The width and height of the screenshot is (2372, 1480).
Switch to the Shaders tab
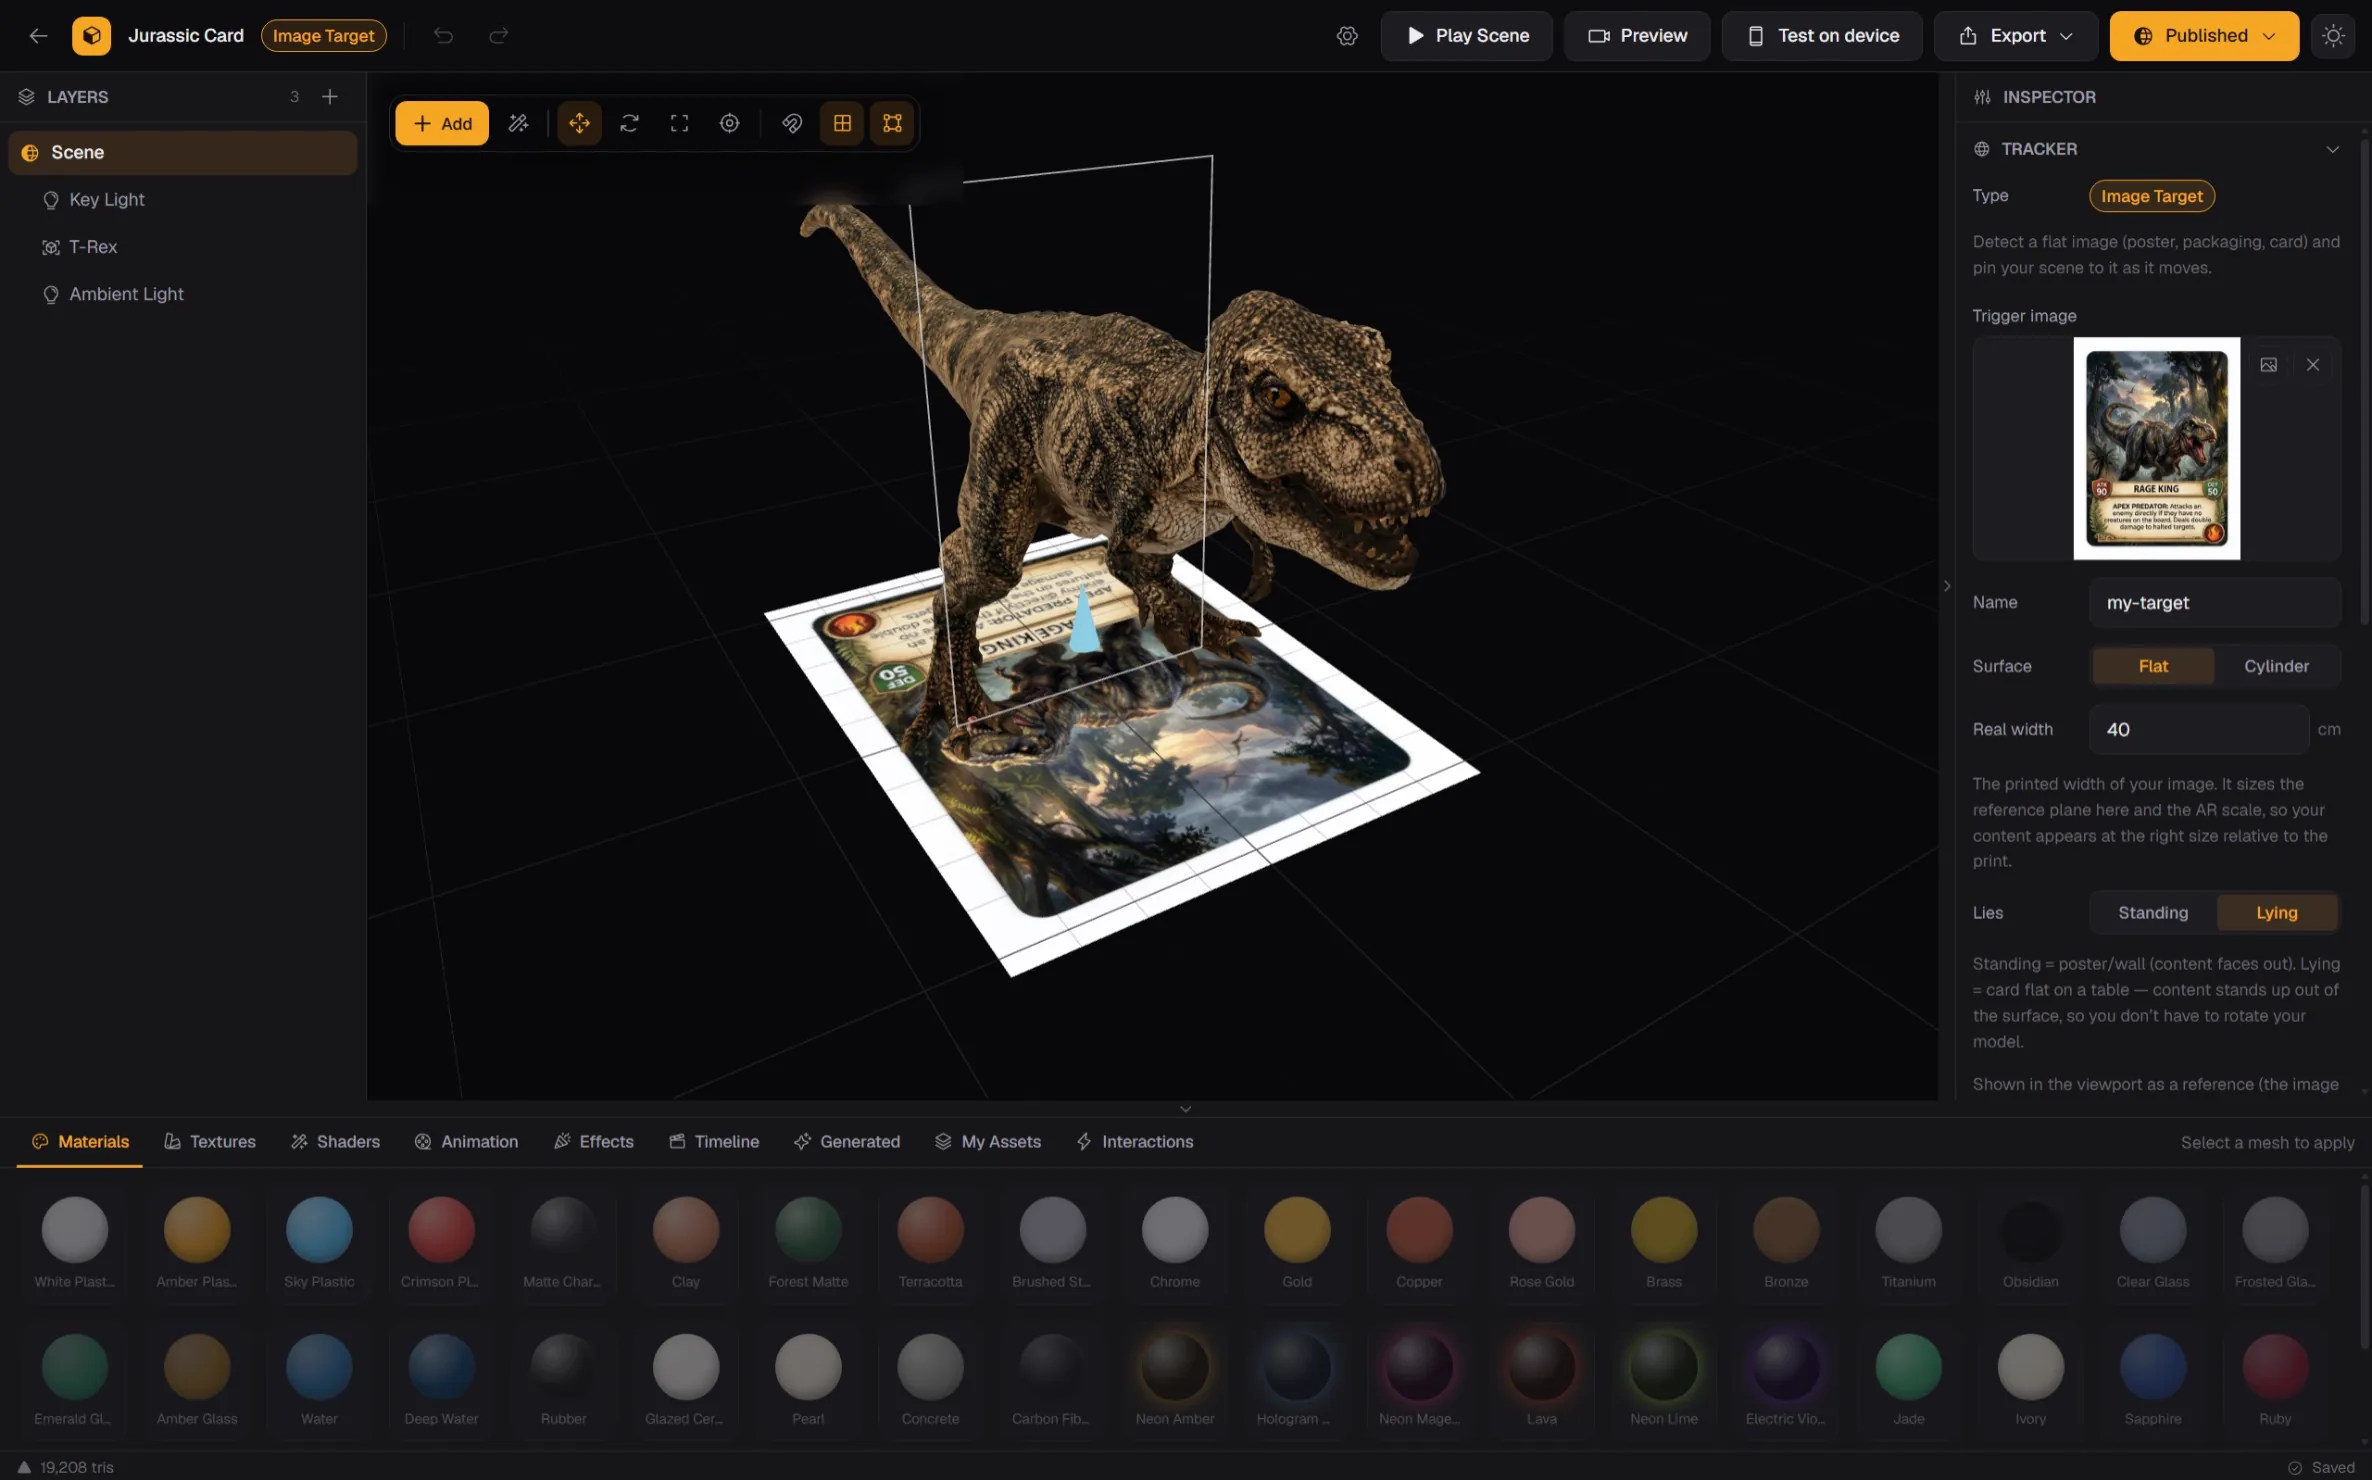(x=335, y=1142)
